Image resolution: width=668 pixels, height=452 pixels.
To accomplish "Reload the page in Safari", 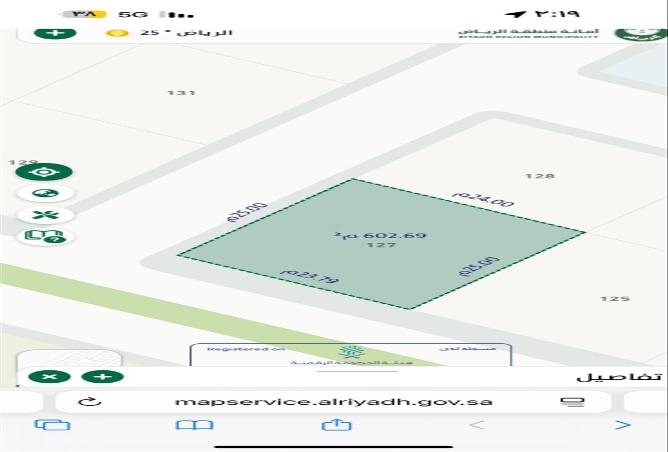I will 90,402.
